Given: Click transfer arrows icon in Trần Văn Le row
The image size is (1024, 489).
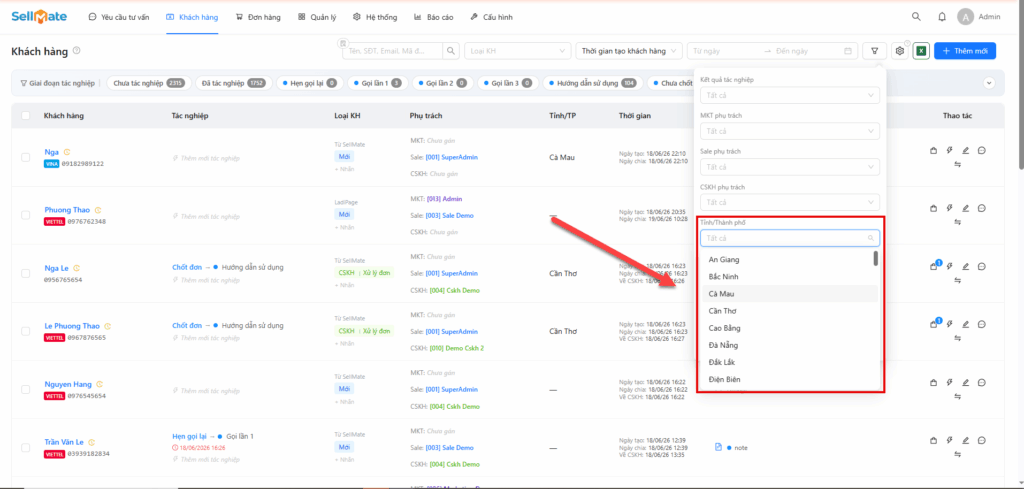Looking at the screenshot, I should pyautogui.click(x=957, y=454).
